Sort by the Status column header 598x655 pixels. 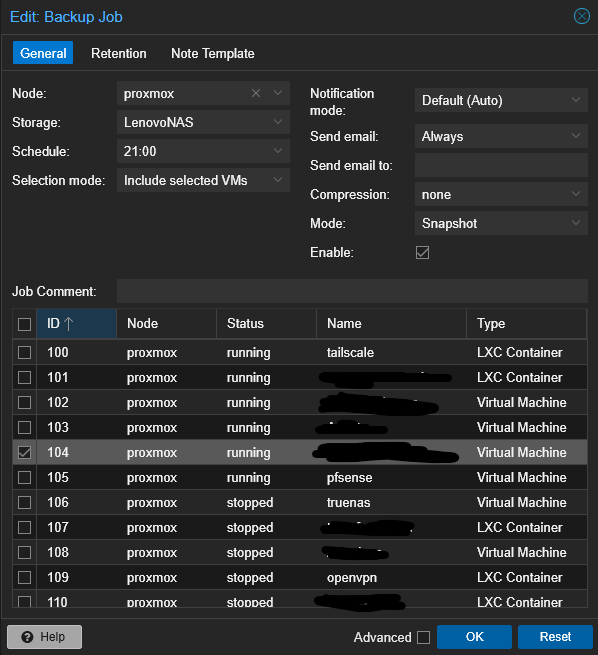coord(266,323)
